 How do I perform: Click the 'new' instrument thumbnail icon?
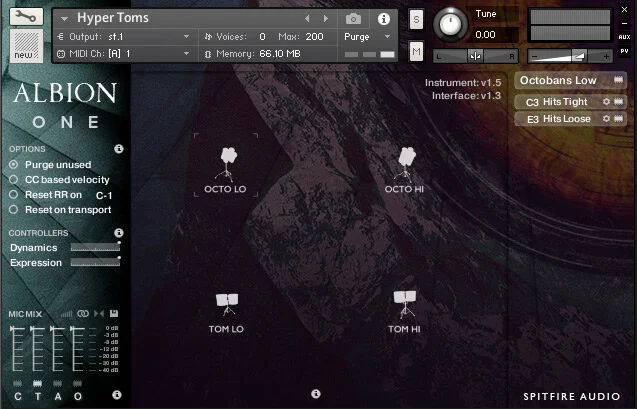click(x=26, y=46)
